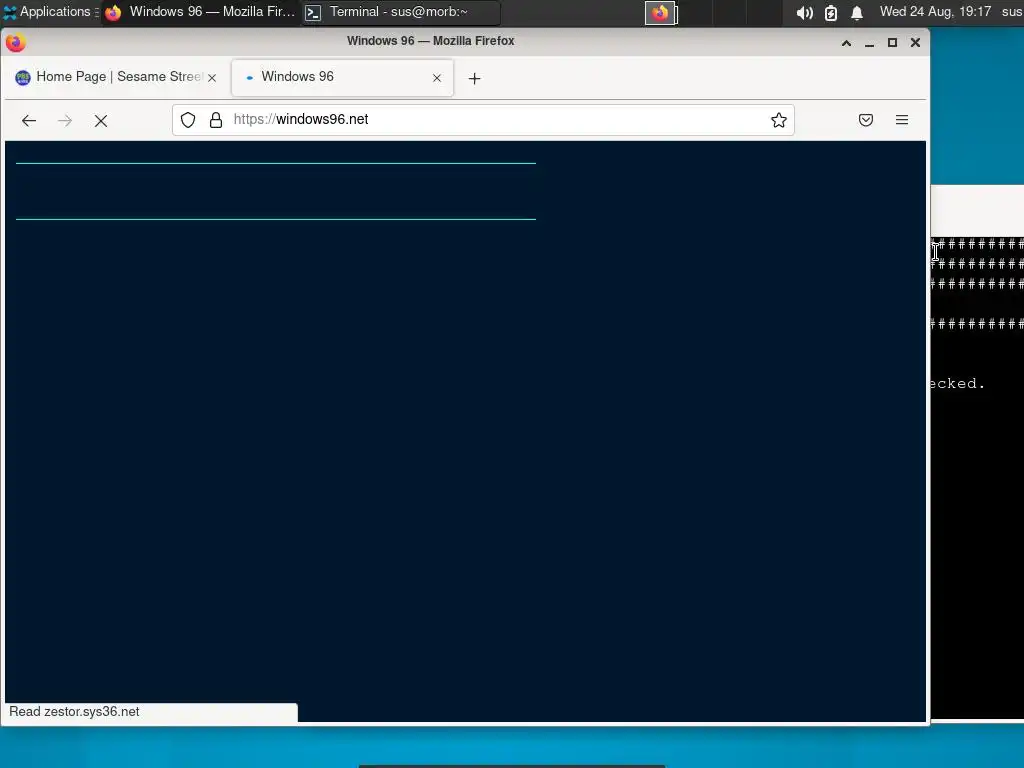Open power manager battery icon

831,12
